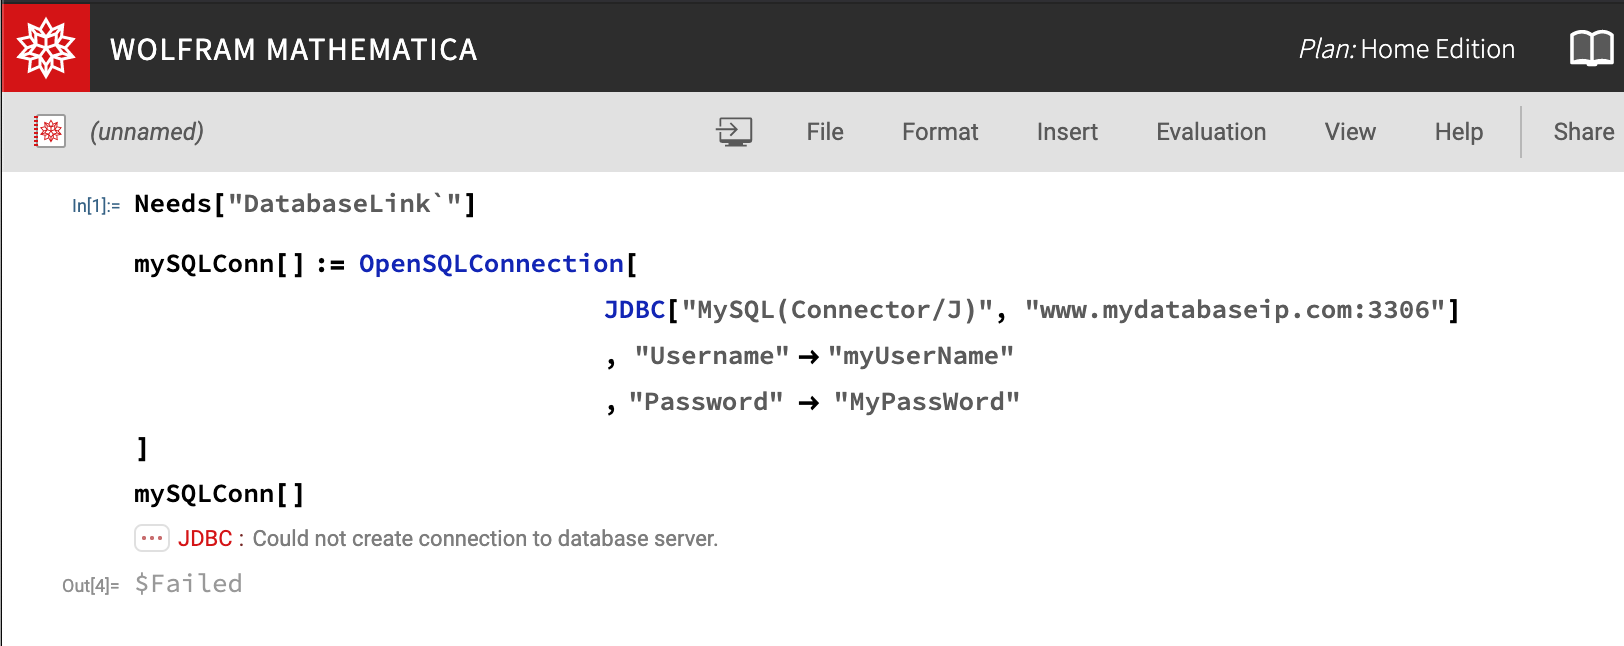Click the notebook file icon beside (unnamed)
1624x646 pixels.
[x=50, y=131]
